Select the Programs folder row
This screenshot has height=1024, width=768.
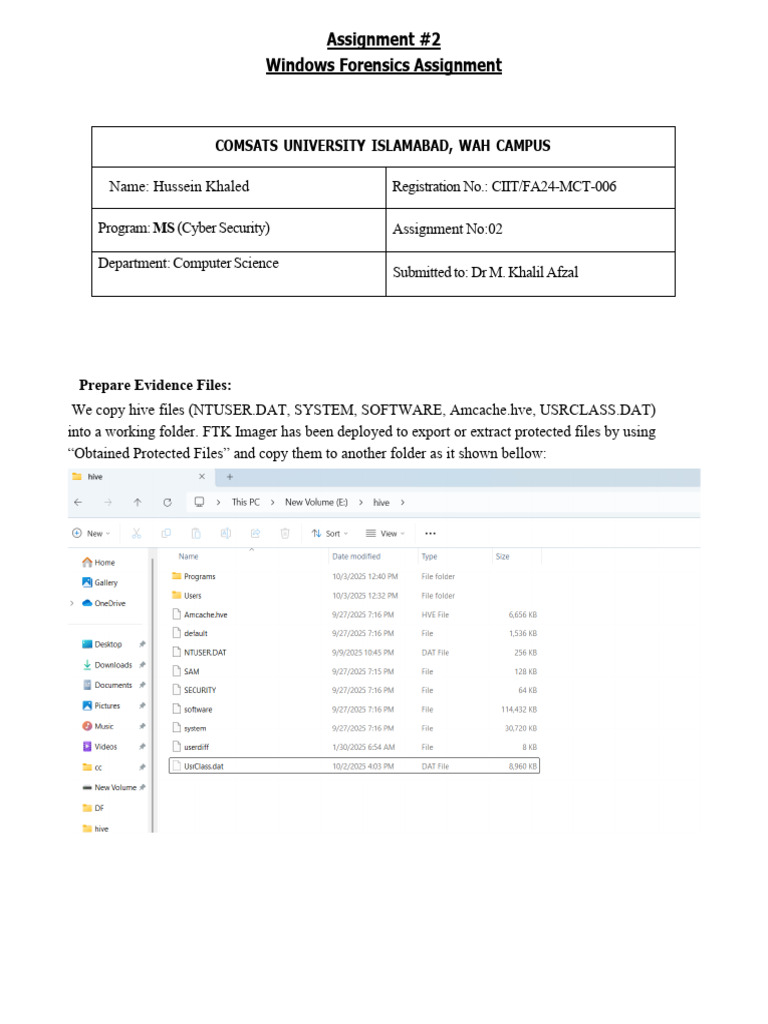coord(355,577)
